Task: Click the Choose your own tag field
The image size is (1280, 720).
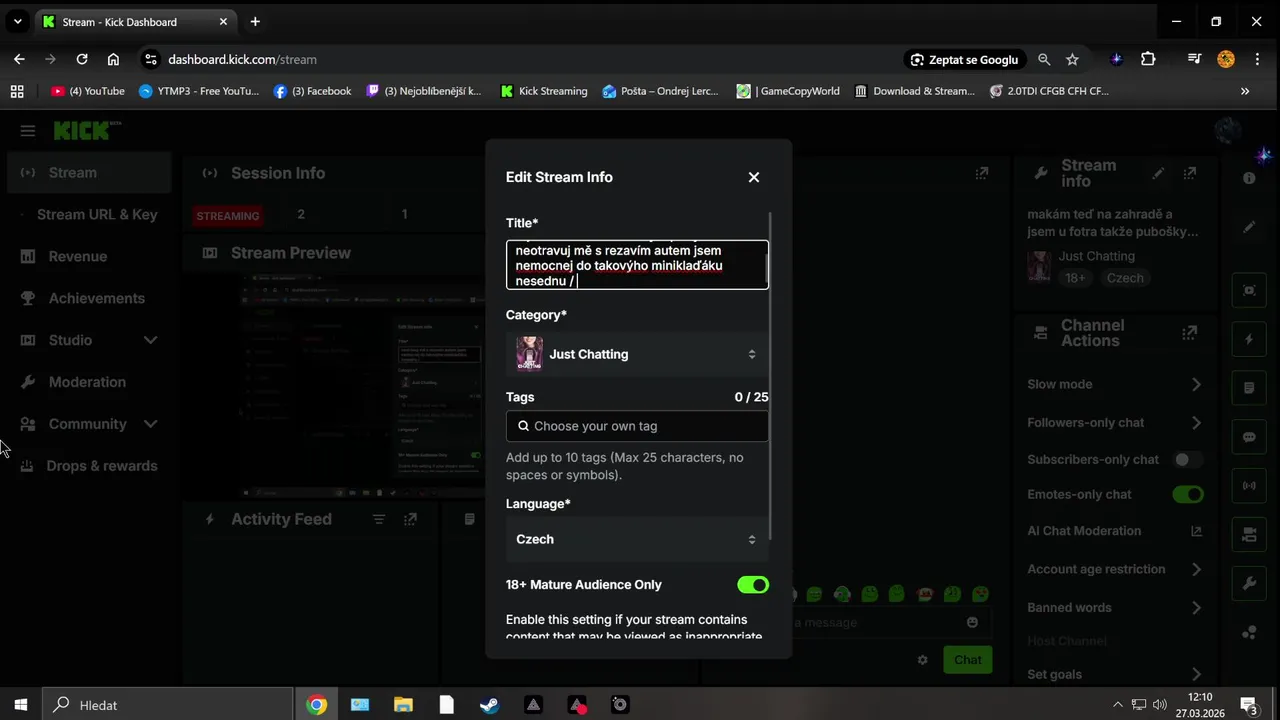Action: pyautogui.click(x=637, y=426)
